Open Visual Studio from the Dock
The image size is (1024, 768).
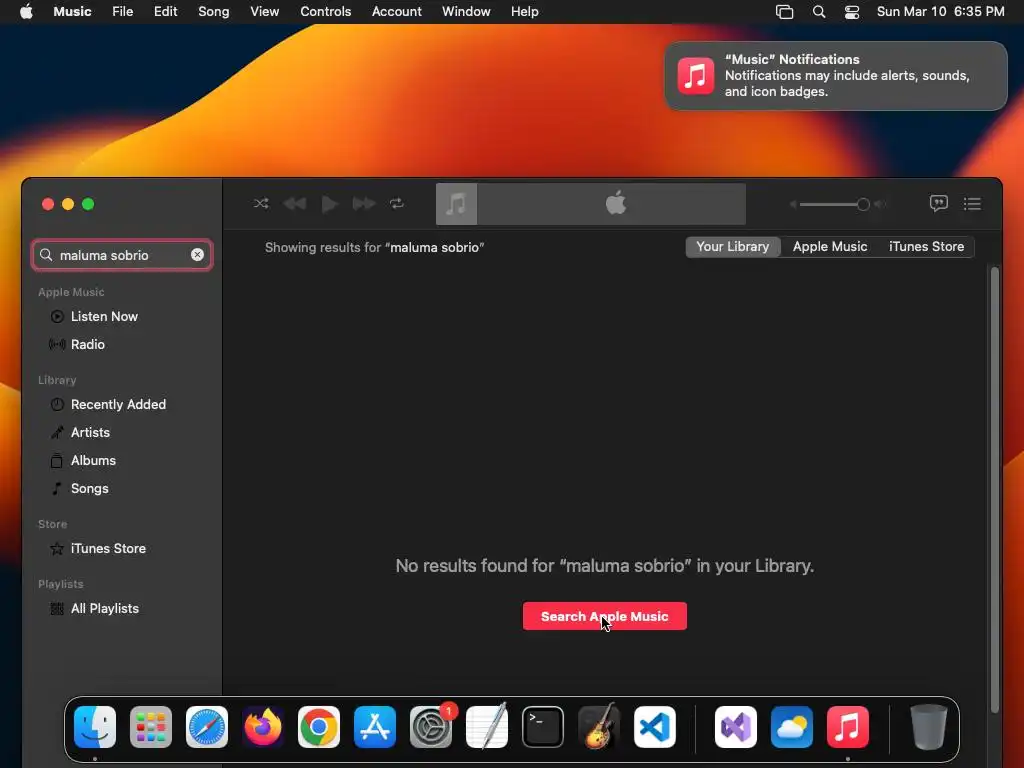736,727
